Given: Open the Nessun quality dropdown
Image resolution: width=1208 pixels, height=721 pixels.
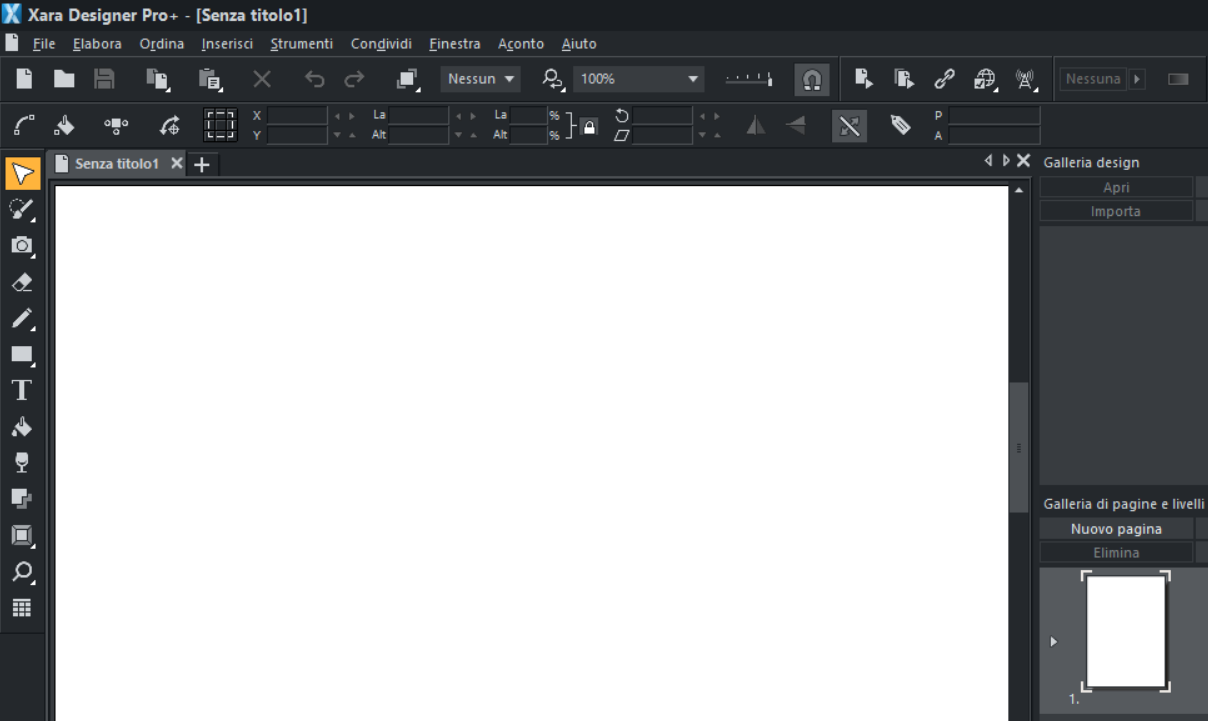Looking at the screenshot, I should click(x=481, y=79).
